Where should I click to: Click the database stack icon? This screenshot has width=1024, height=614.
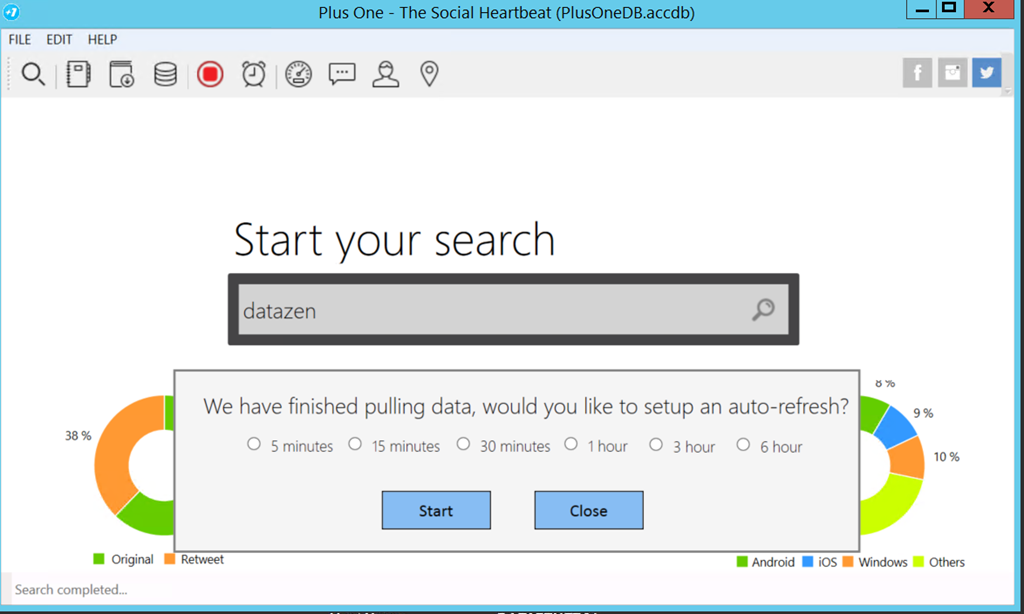165,75
